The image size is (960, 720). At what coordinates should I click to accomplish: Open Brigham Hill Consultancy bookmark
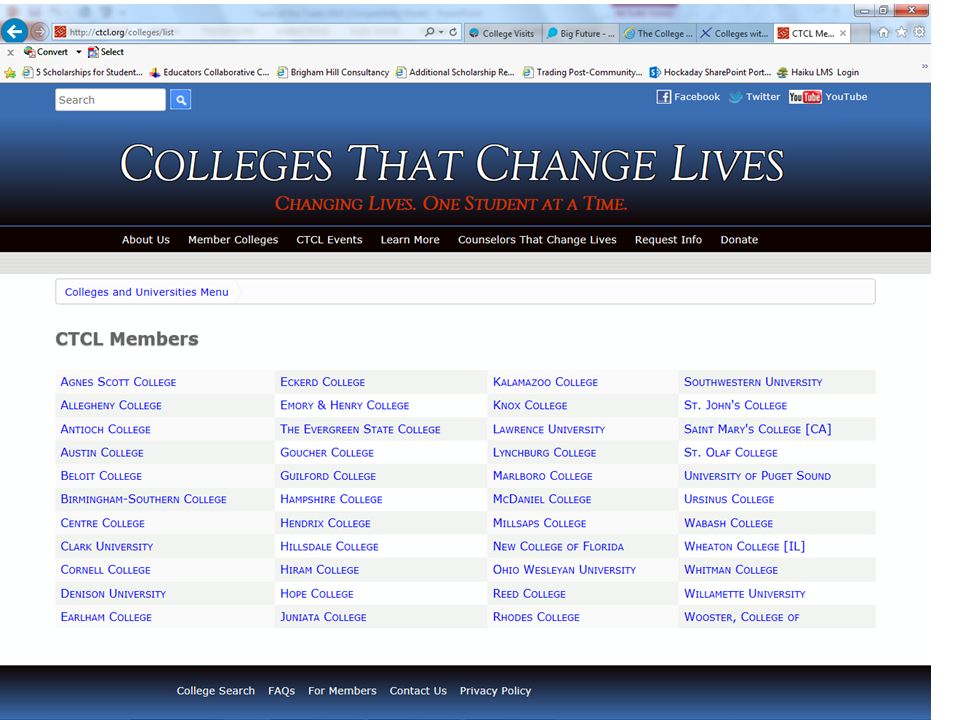333,72
